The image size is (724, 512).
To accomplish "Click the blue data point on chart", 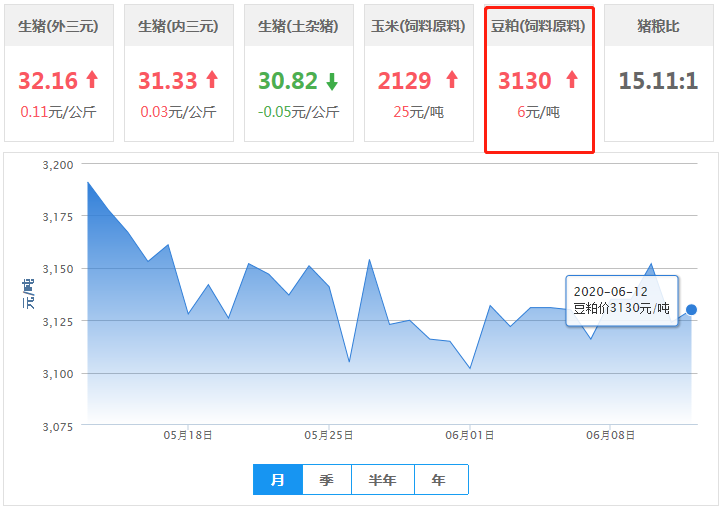I will [691, 310].
